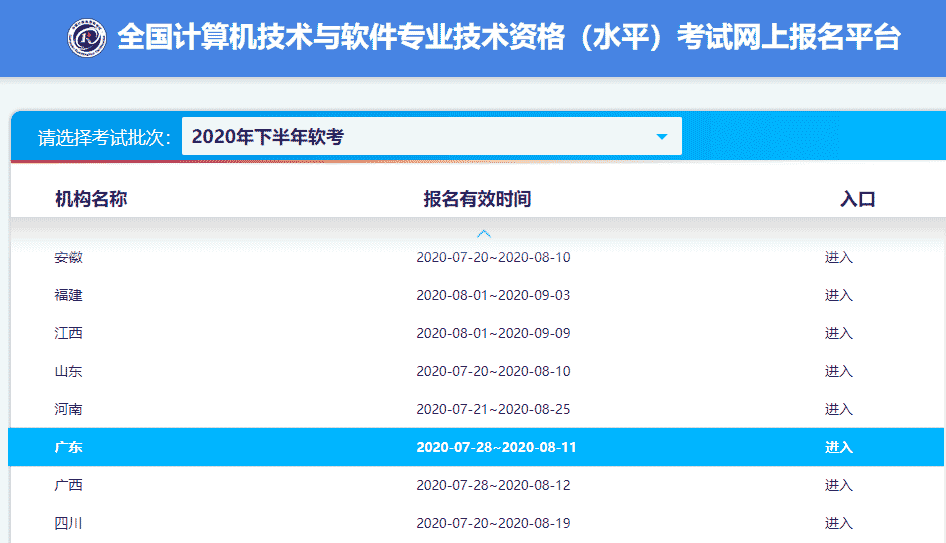
Task: Select the 安徽 organization name
Action: (68, 257)
